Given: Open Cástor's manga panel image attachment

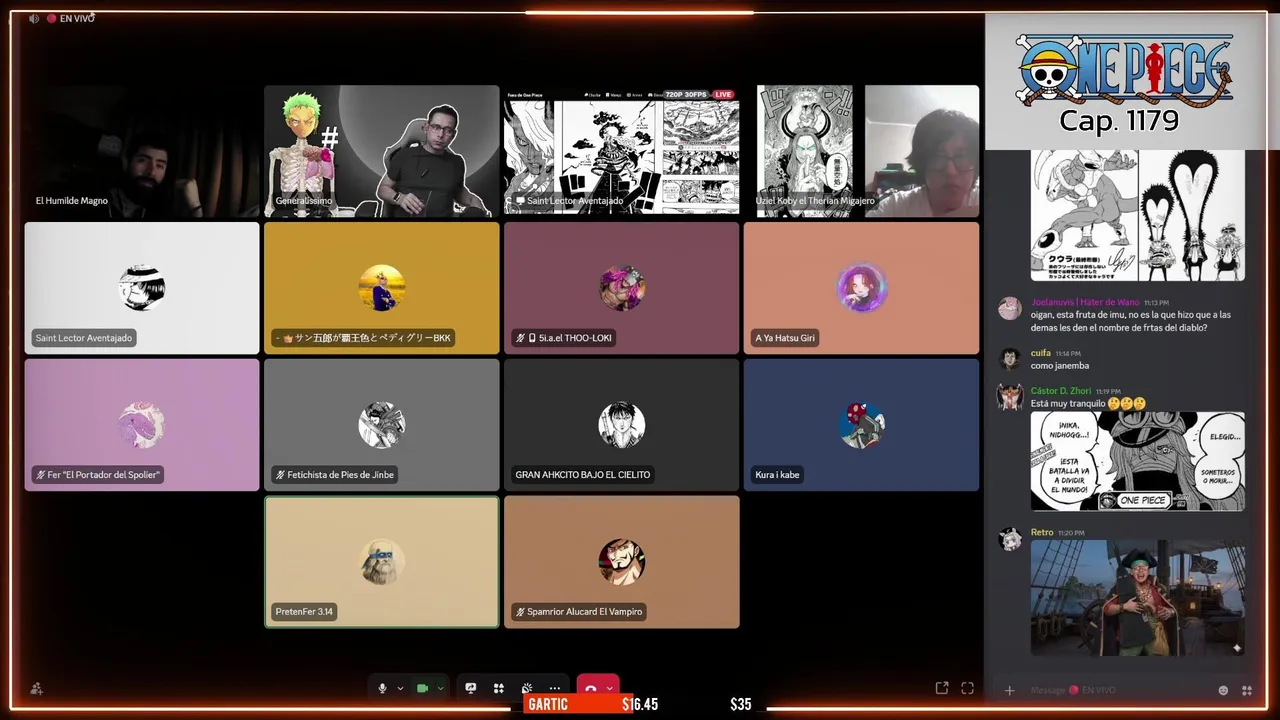Looking at the screenshot, I should (x=1138, y=461).
